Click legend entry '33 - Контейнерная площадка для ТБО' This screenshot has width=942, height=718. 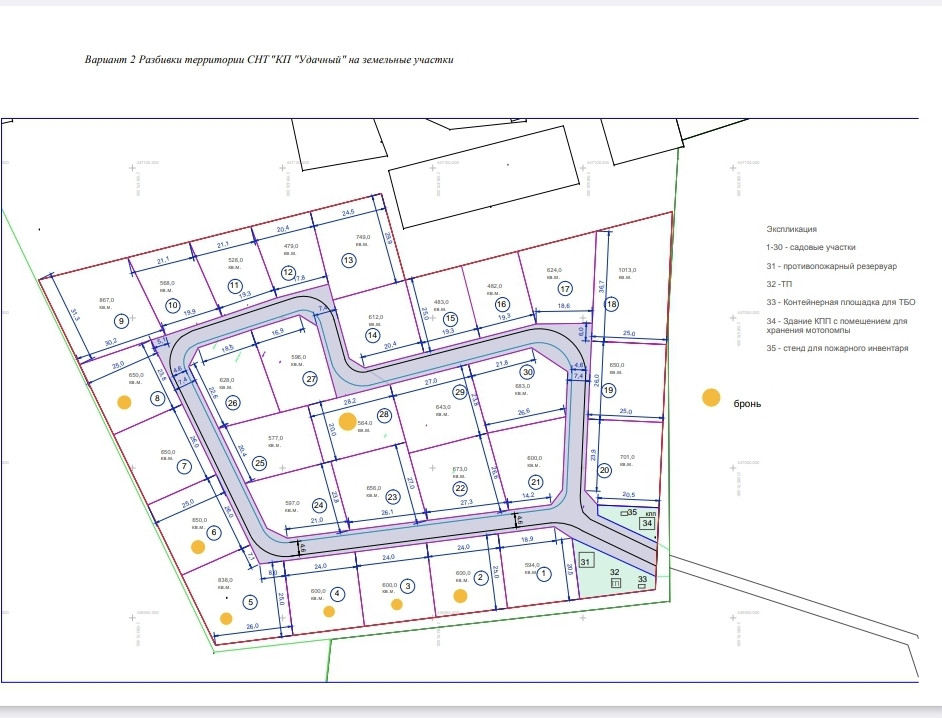[840, 302]
